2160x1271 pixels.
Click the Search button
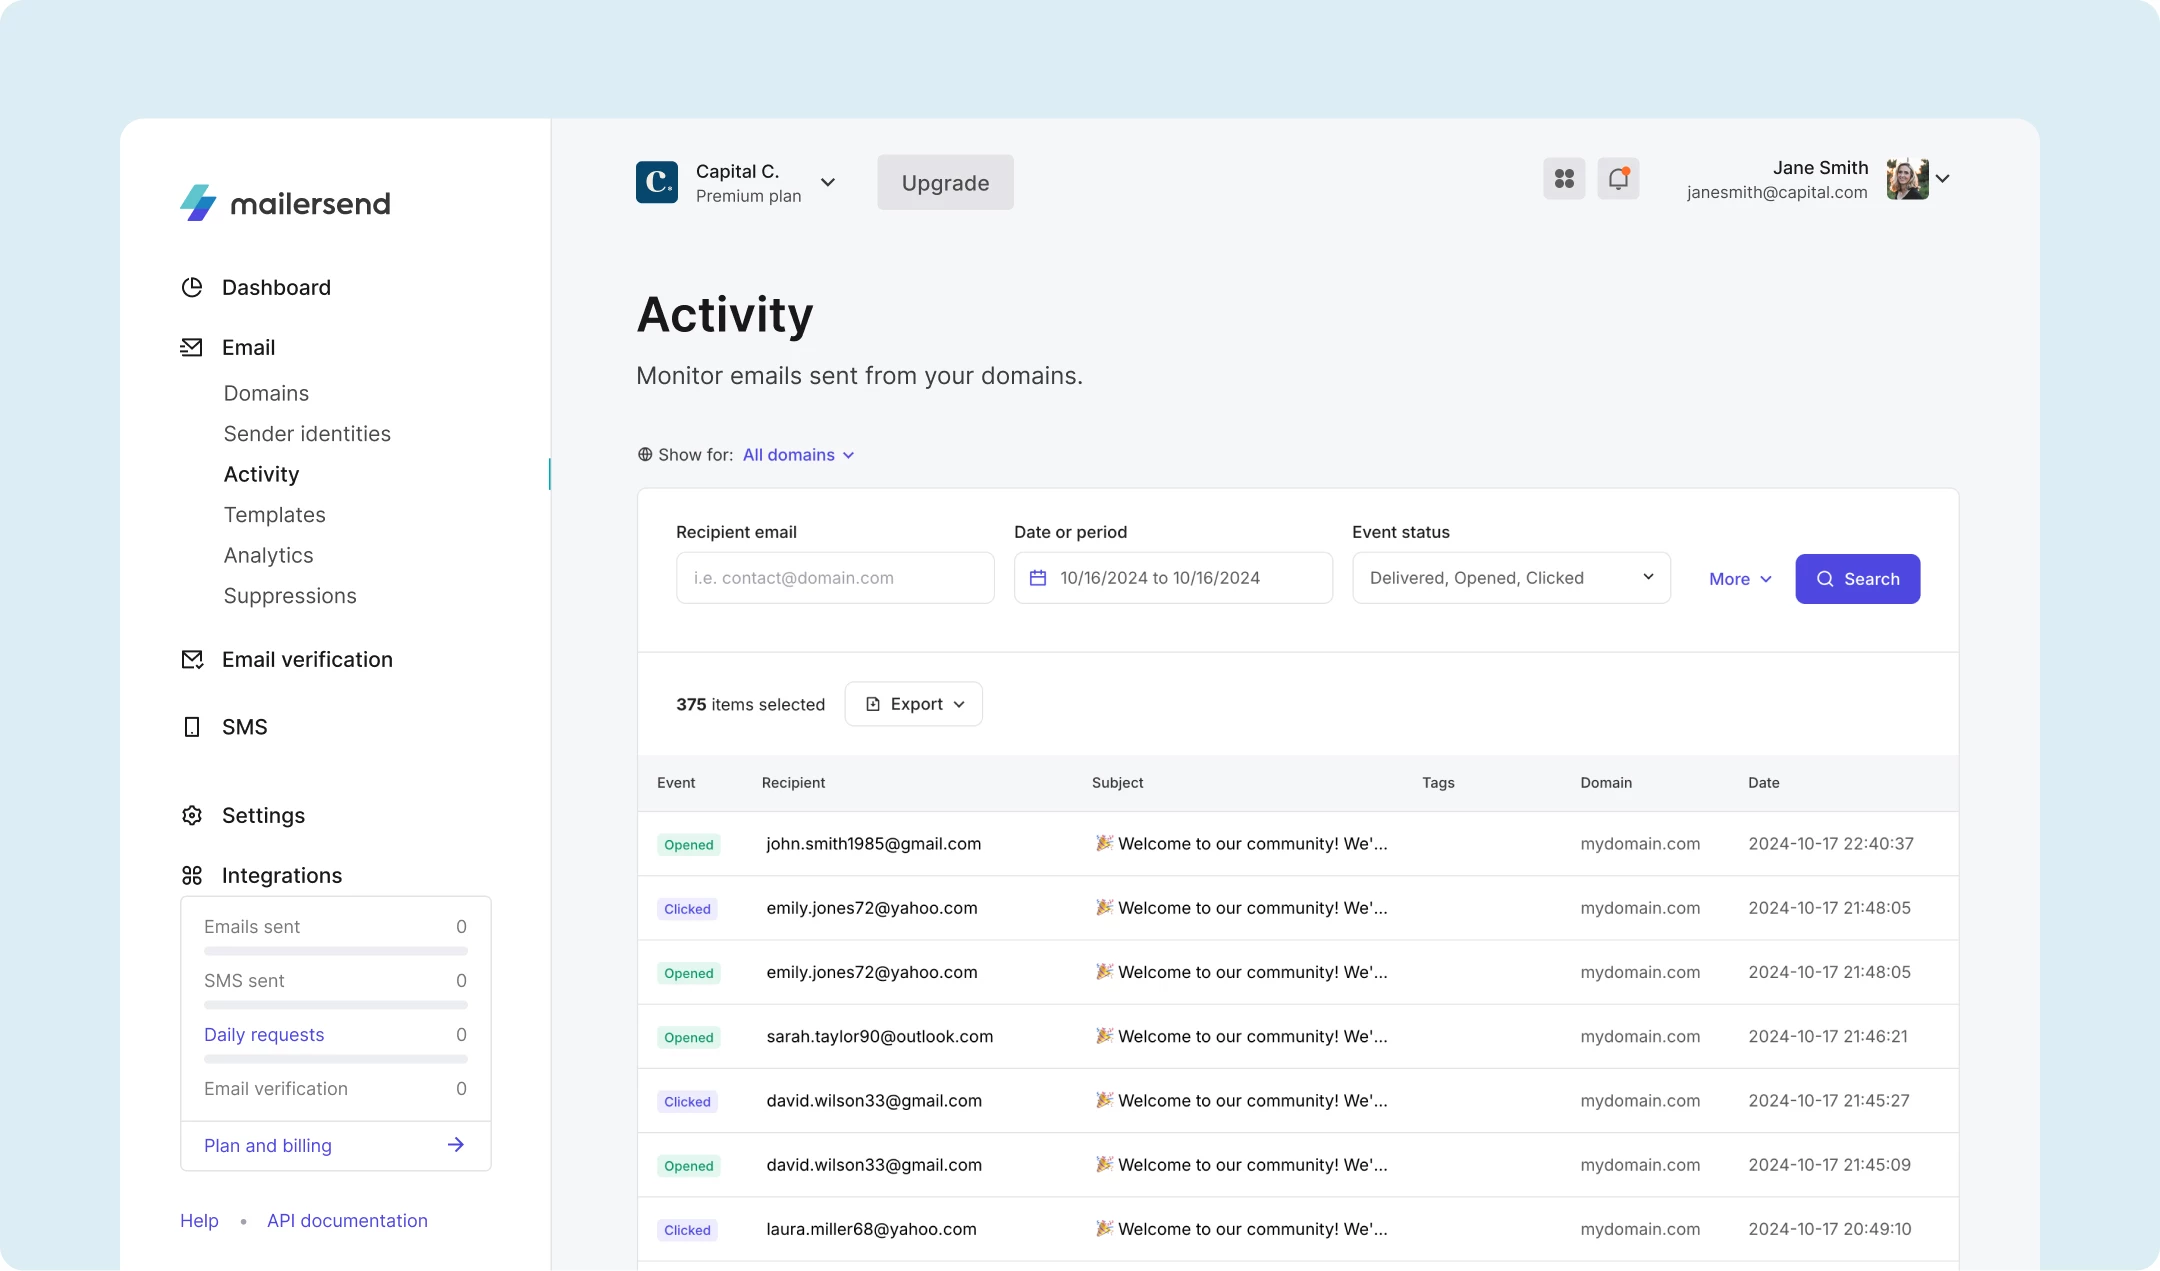pos(1856,576)
